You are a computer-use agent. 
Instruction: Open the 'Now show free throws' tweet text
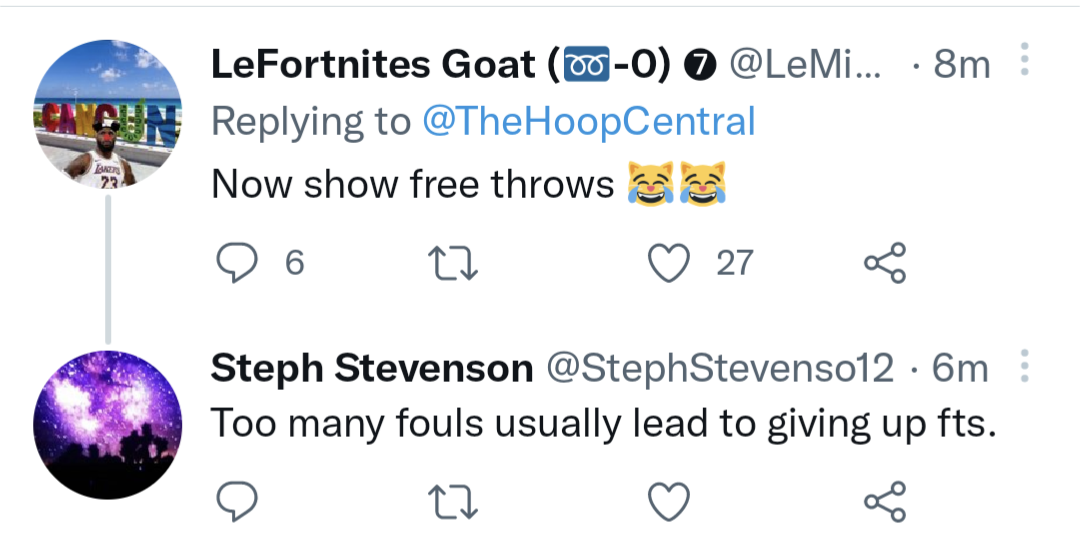(412, 184)
